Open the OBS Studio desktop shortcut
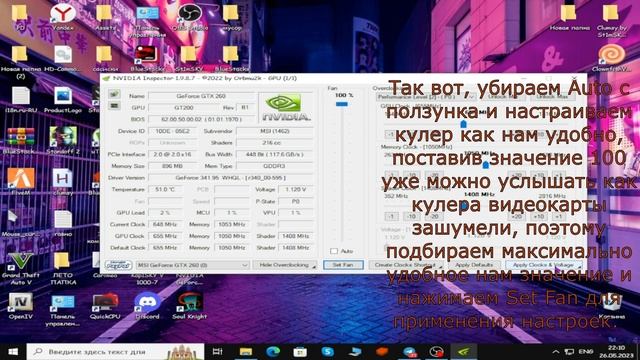 click(190, 17)
